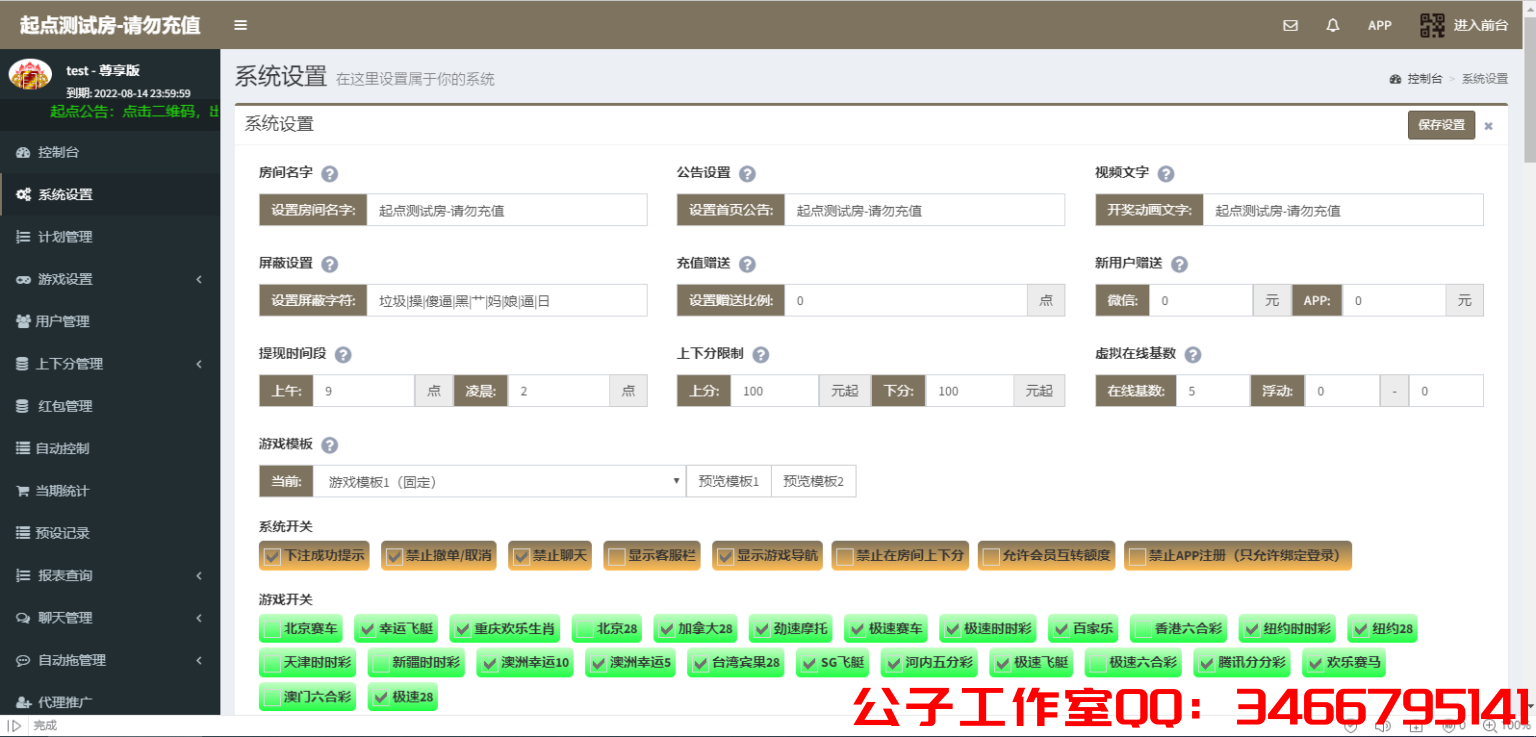
Task: Click the help icon next to 提现时间段
Action: coord(343,355)
